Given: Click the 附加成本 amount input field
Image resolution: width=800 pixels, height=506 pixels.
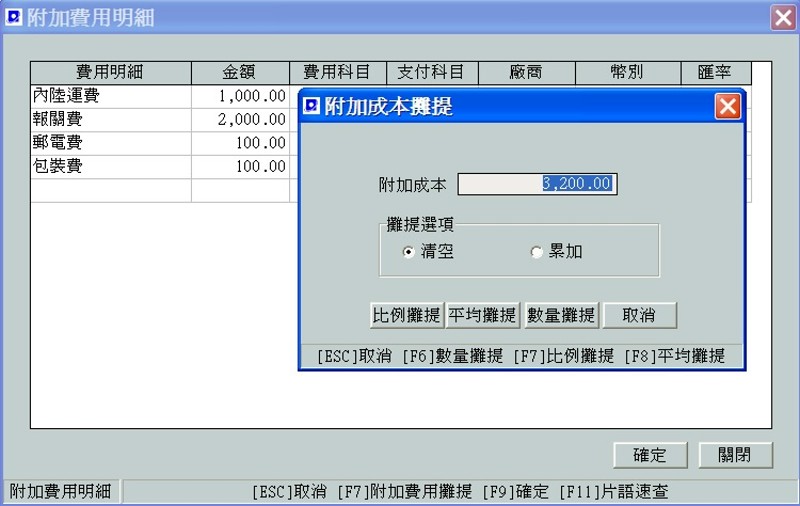Looking at the screenshot, I should [537, 184].
